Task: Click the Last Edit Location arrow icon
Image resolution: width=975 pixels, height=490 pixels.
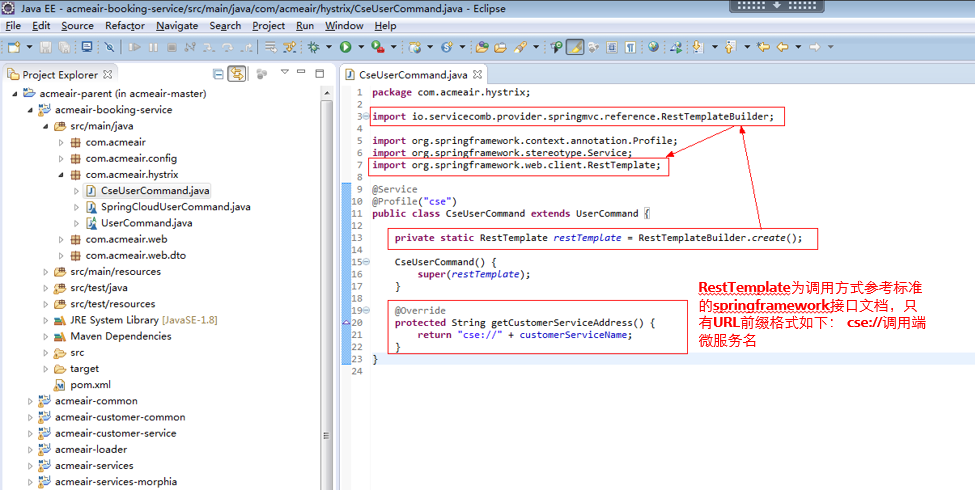Action: pos(763,47)
